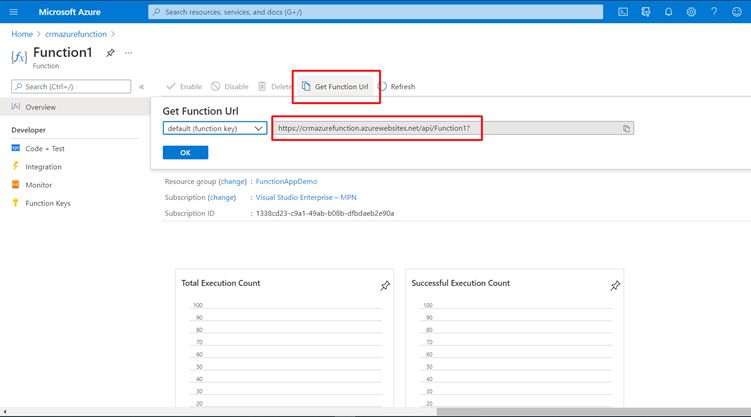Viewport: 751px width, 417px height.
Task: Go to Home breadcrumb
Action: (x=22, y=34)
